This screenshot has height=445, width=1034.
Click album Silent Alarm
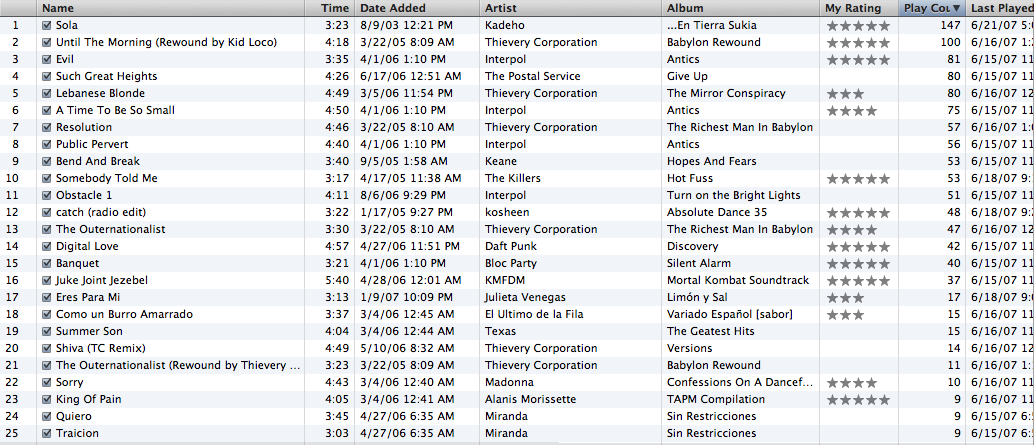coord(699,264)
